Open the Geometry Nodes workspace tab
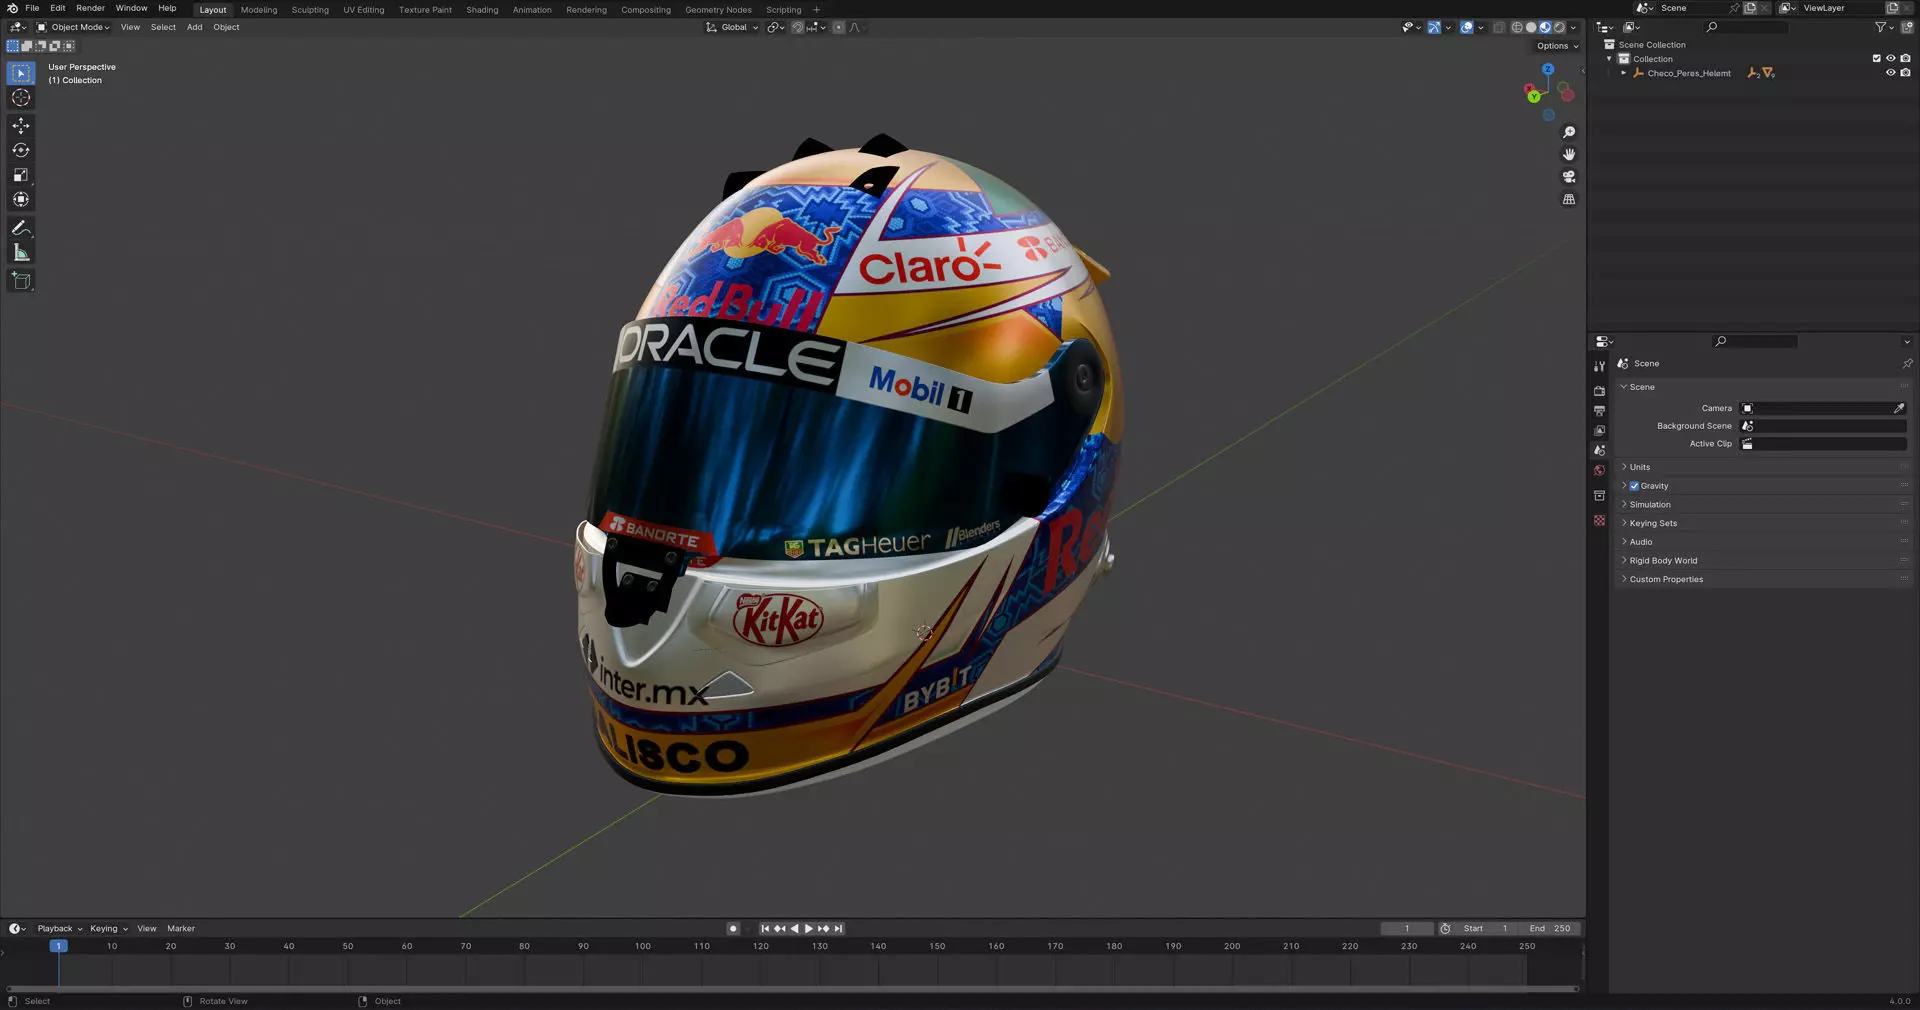 718,10
